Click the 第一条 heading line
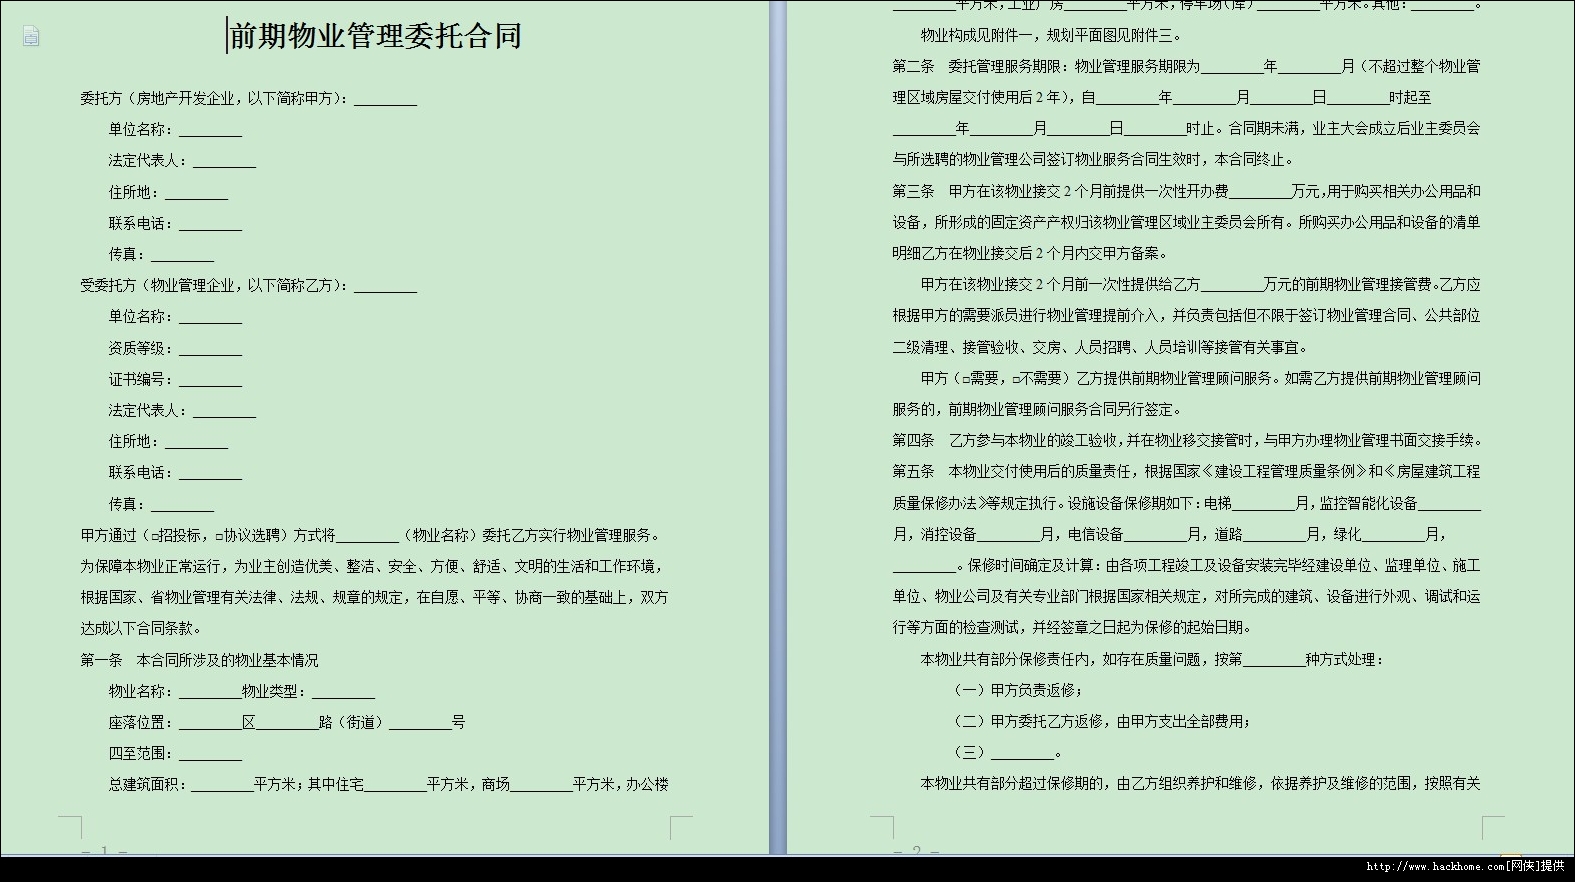The image size is (1575, 882). coord(200,661)
